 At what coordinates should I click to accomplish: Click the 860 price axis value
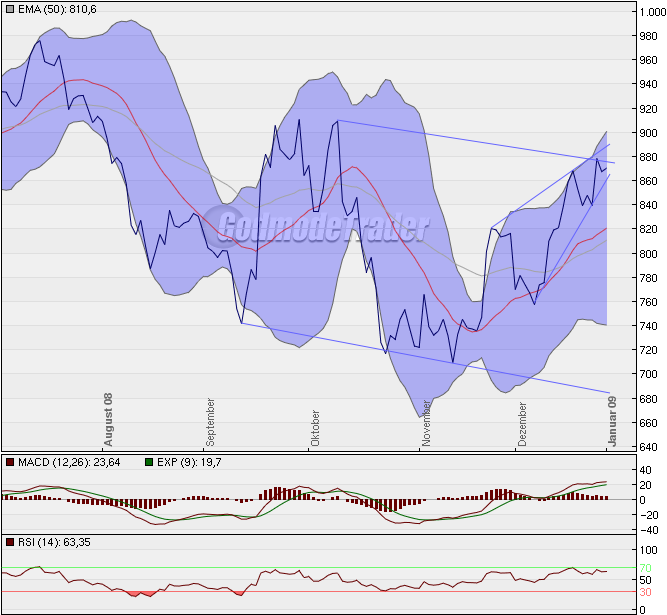649,181
